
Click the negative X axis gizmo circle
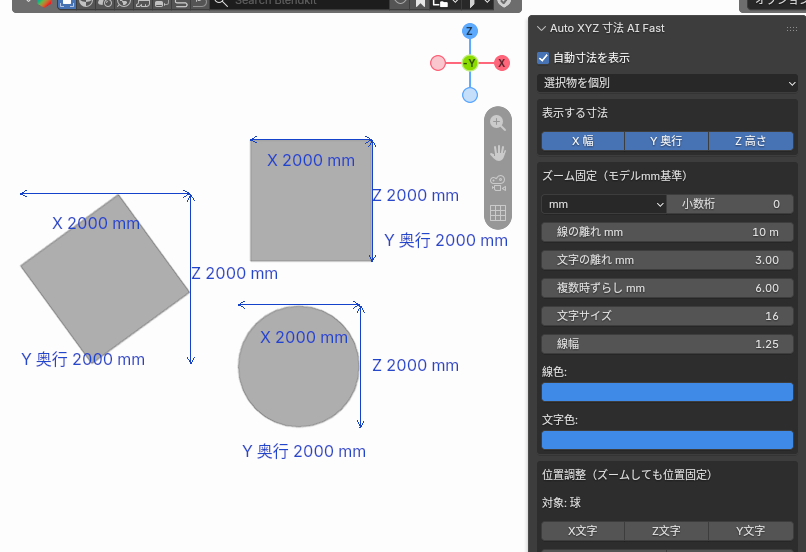[438, 63]
